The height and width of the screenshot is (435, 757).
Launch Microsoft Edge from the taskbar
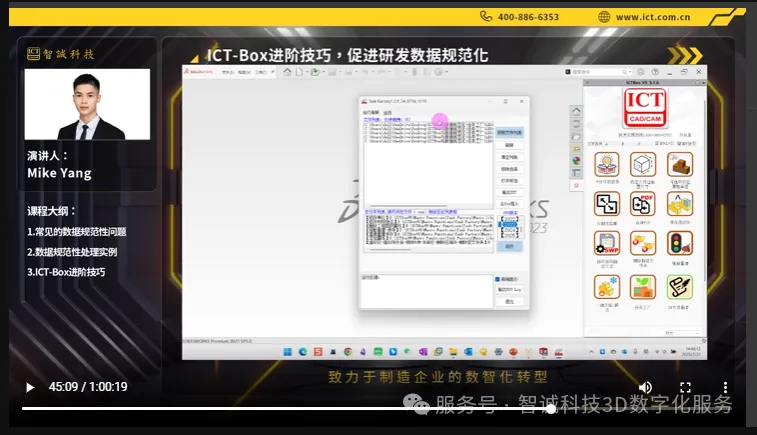pyautogui.click(x=303, y=352)
